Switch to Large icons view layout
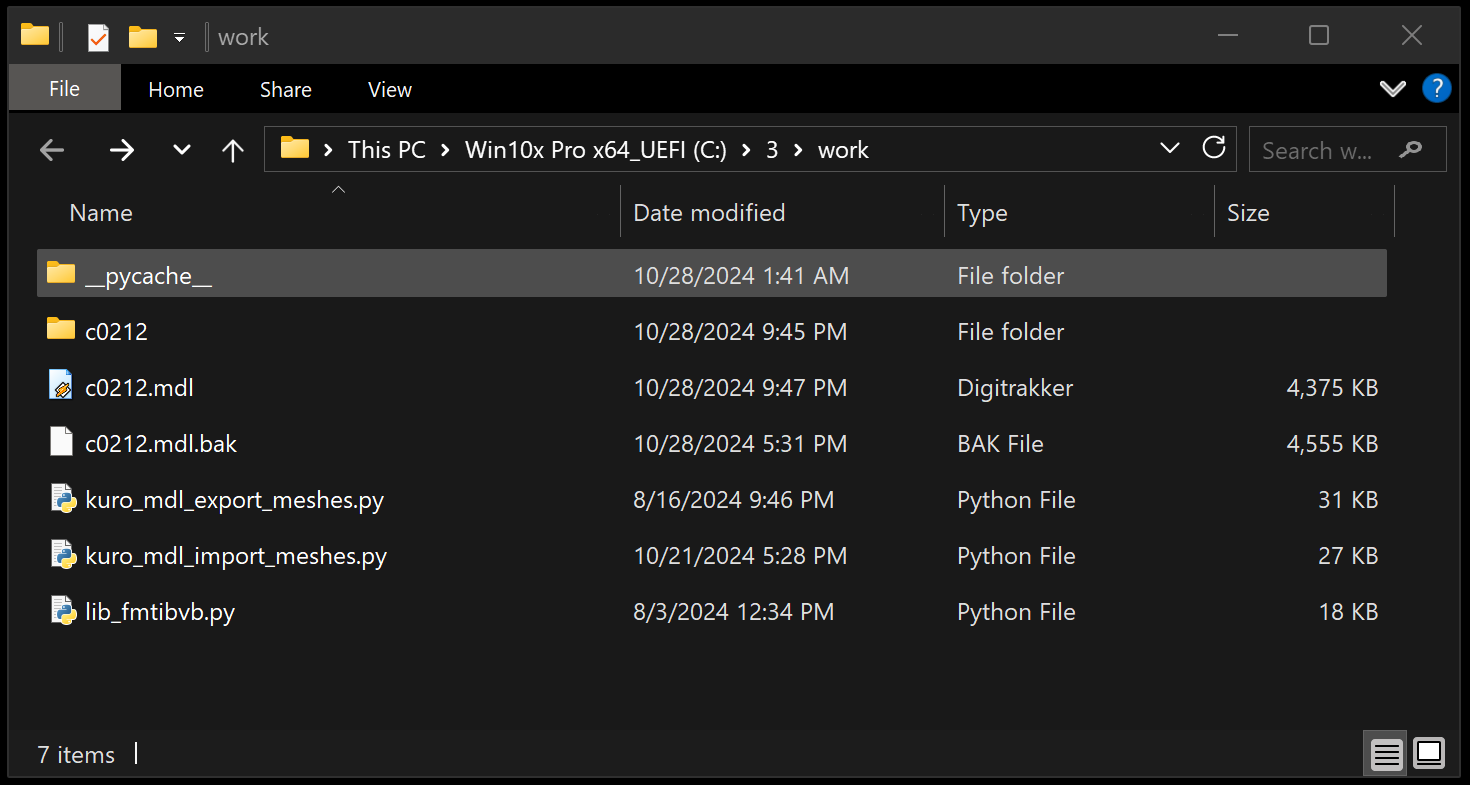The width and height of the screenshot is (1470, 785). [1429, 753]
